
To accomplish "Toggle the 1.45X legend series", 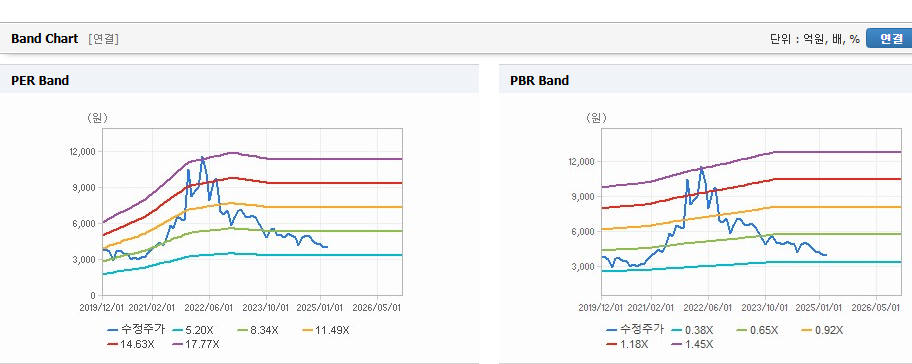I will (x=693, y=344).
